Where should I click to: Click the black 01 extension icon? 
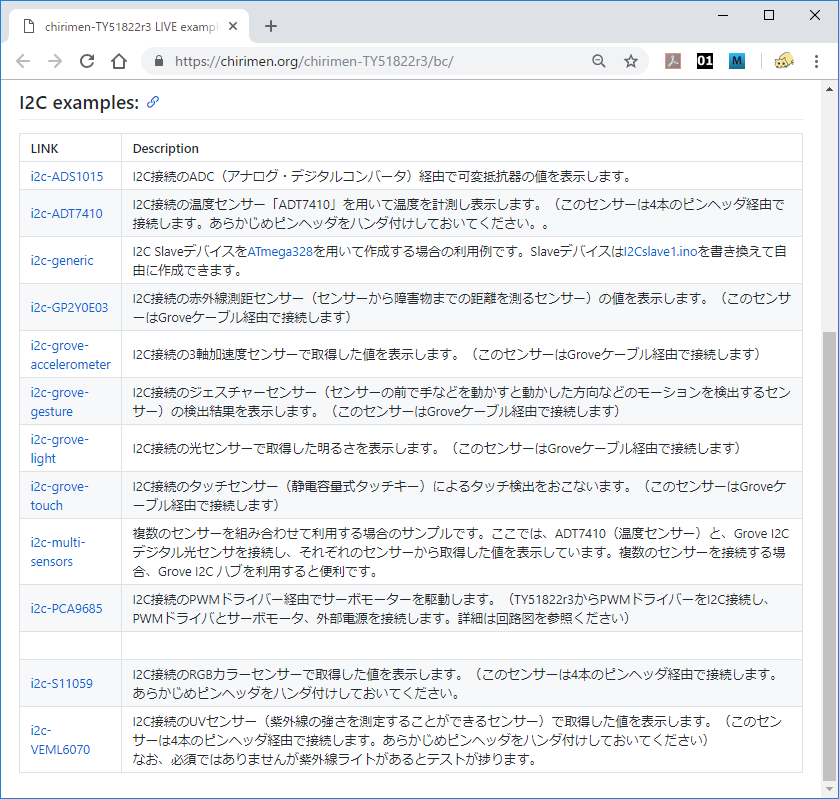pyautogui.click(x=705, y=61)
